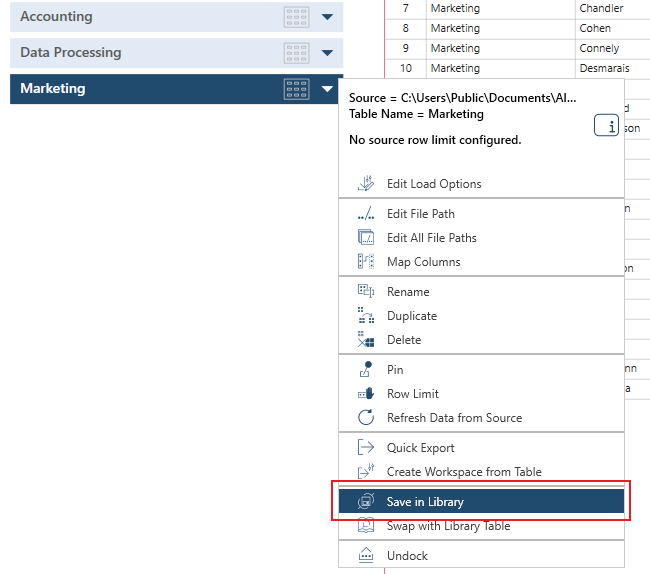Click the Delete icon in menu
The width and height of the screenshot is (650, 574).
366,339
